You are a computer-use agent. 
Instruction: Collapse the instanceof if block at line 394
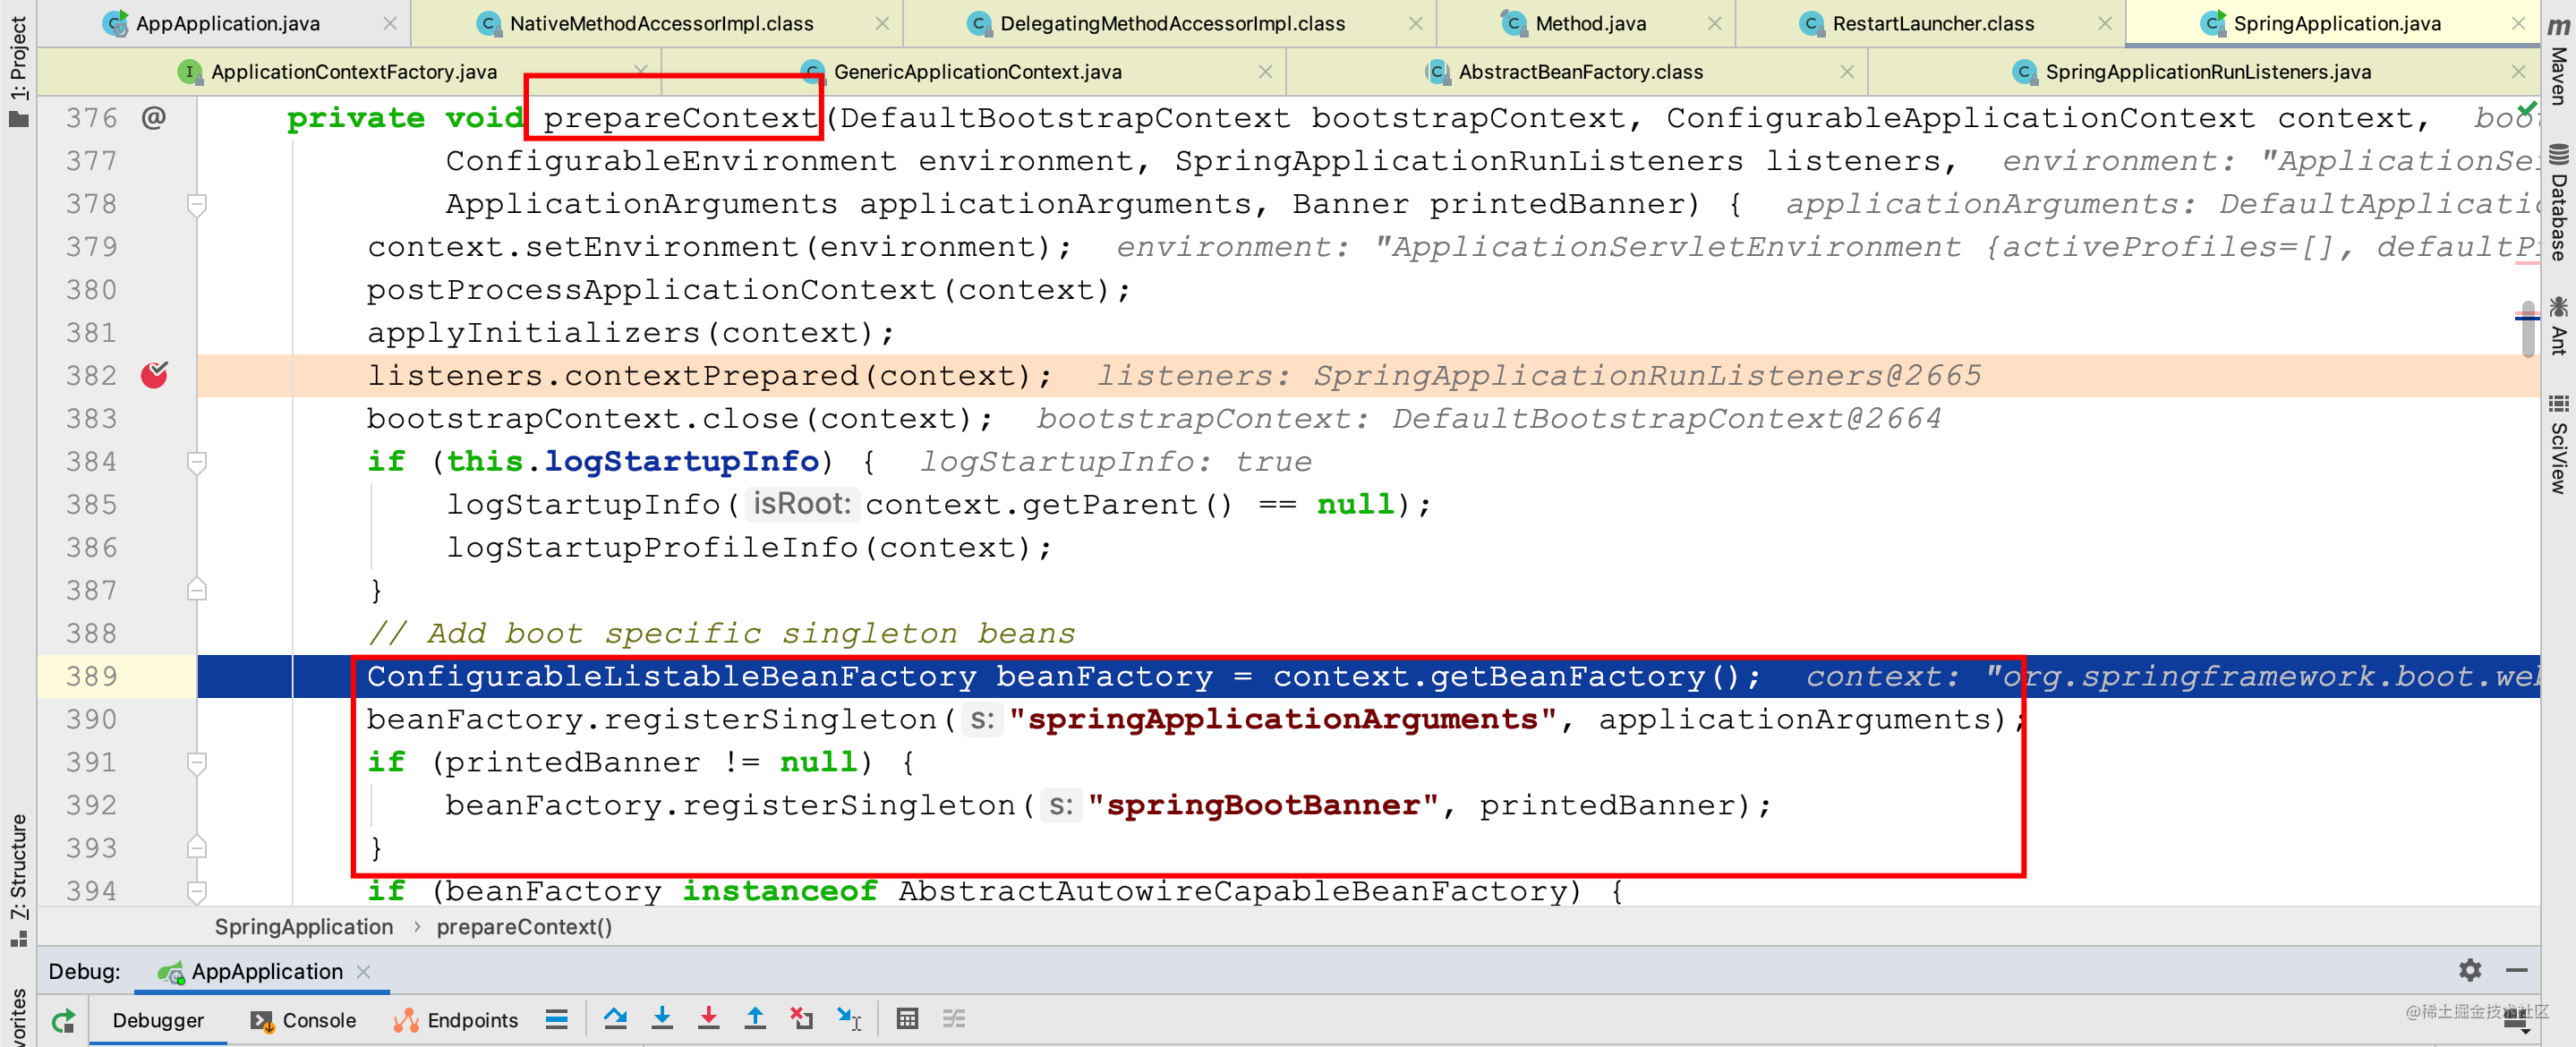[x=197, y=890]
